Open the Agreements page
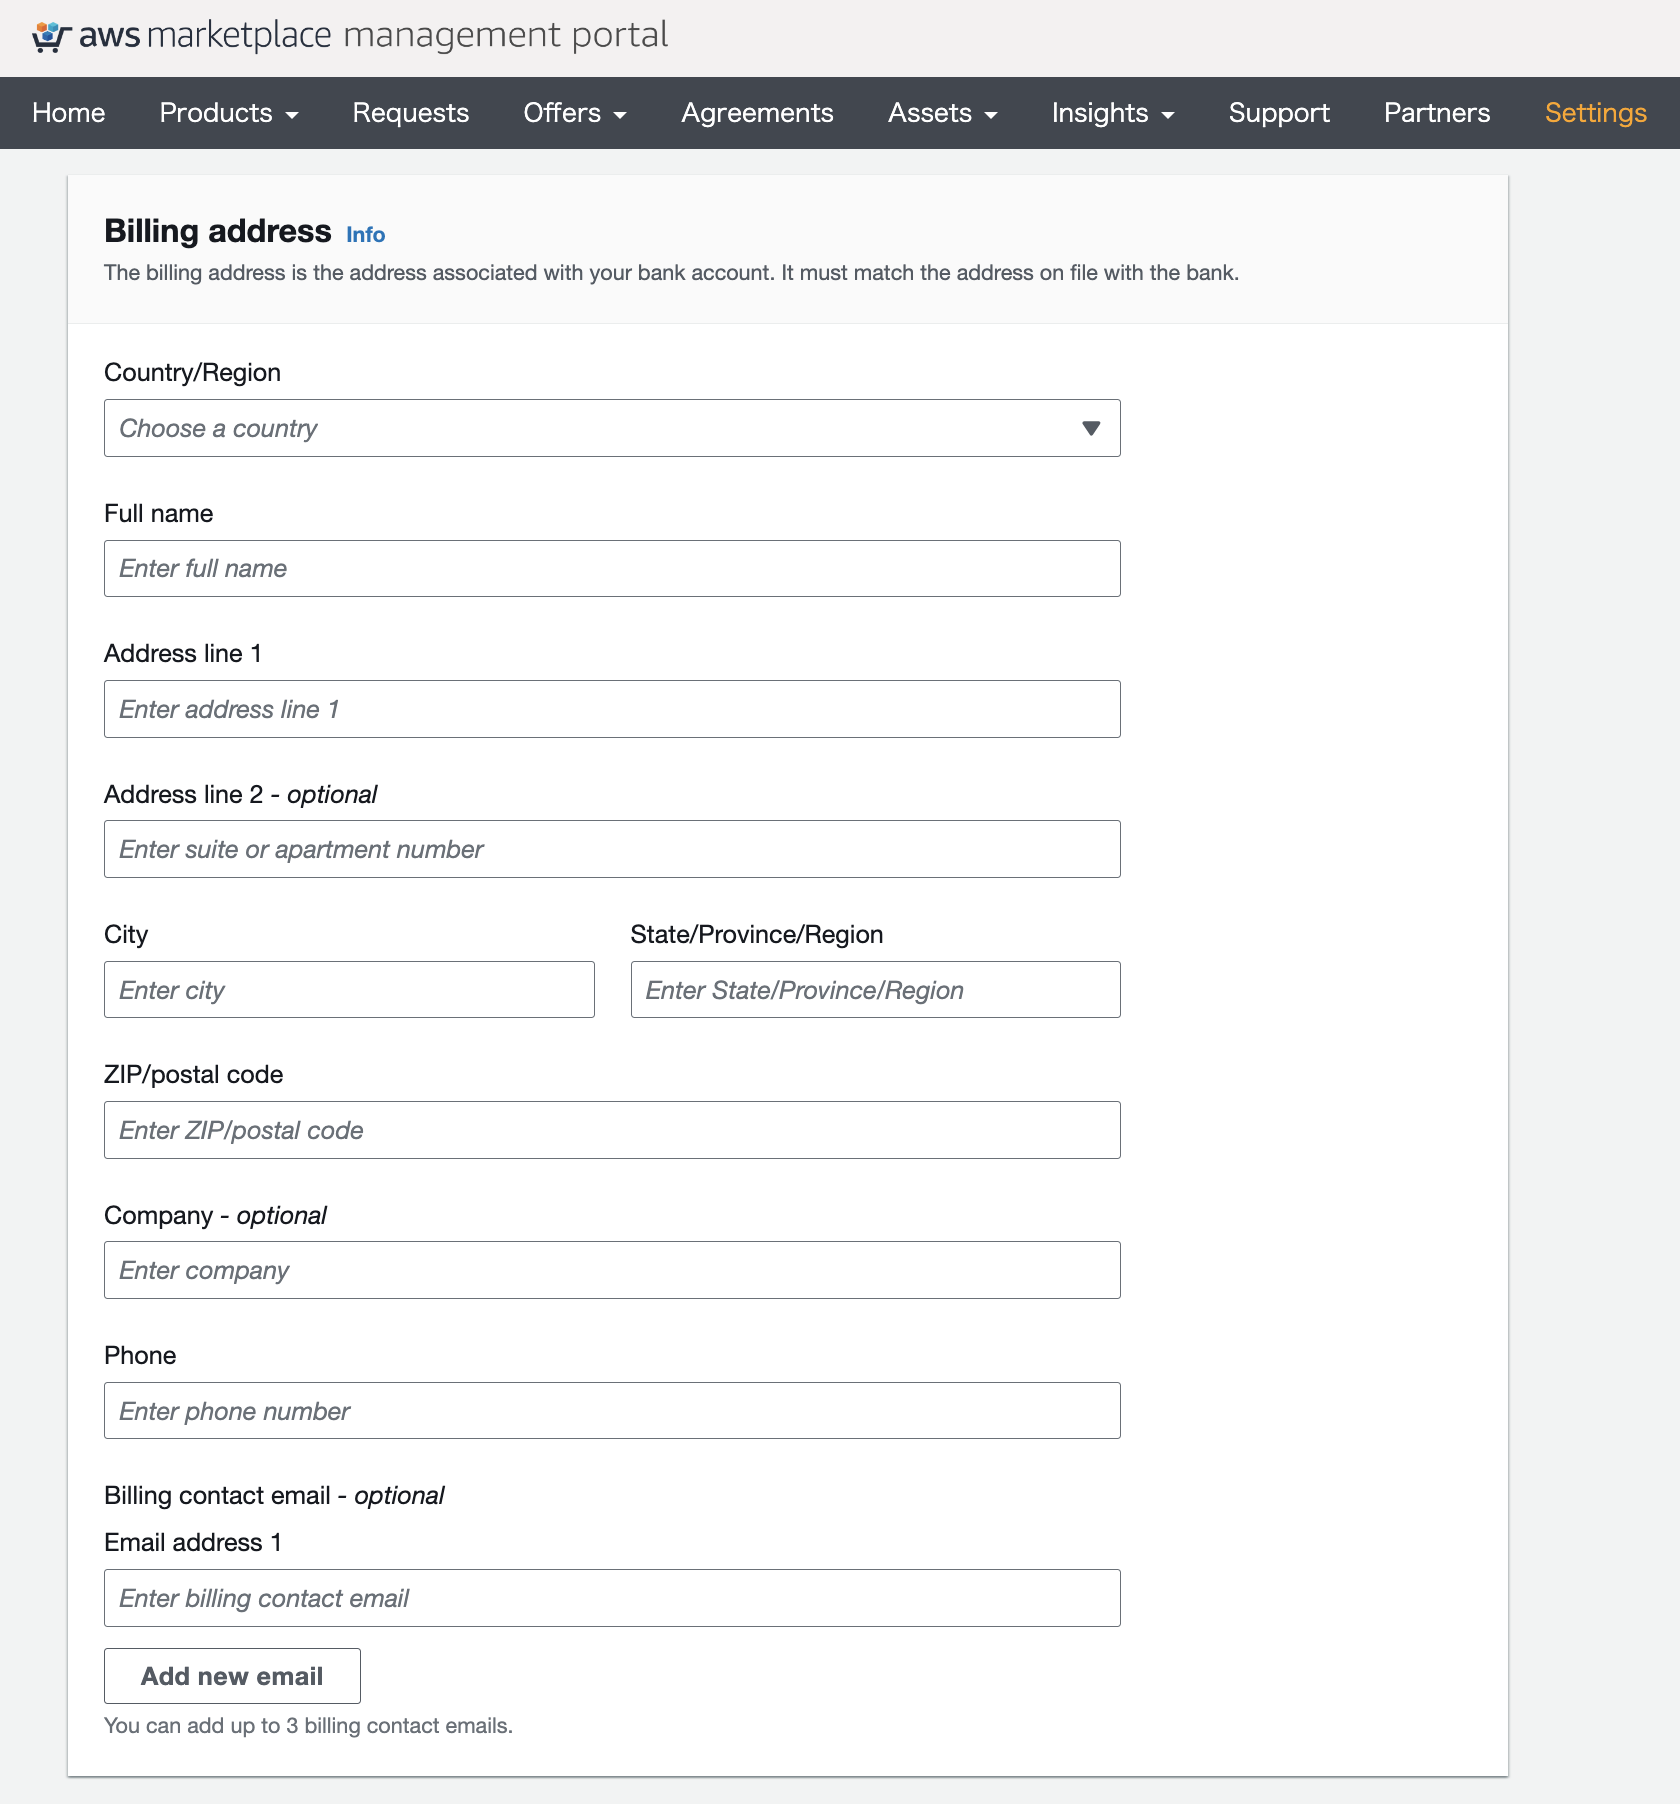1680x1804 pixels. coord(758,113)
